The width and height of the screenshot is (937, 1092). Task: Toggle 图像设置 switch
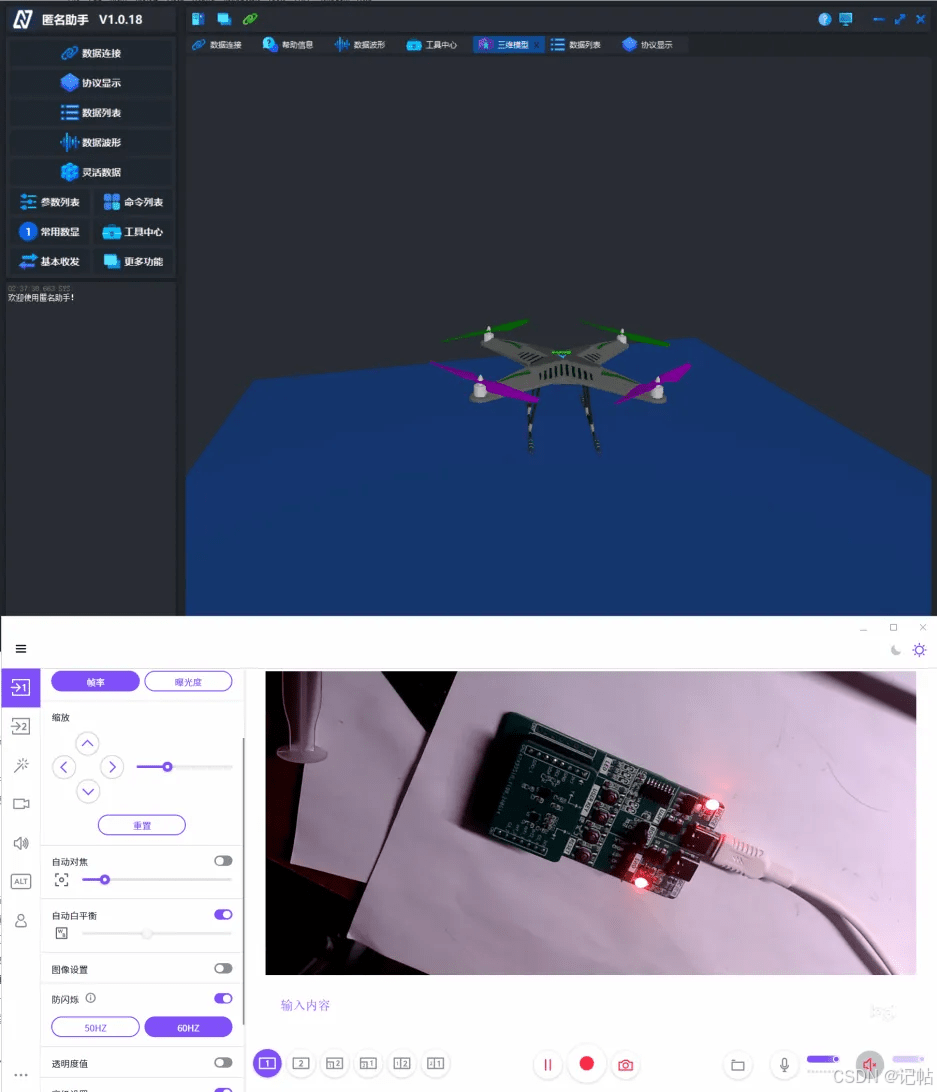click(x=223, y=969)
